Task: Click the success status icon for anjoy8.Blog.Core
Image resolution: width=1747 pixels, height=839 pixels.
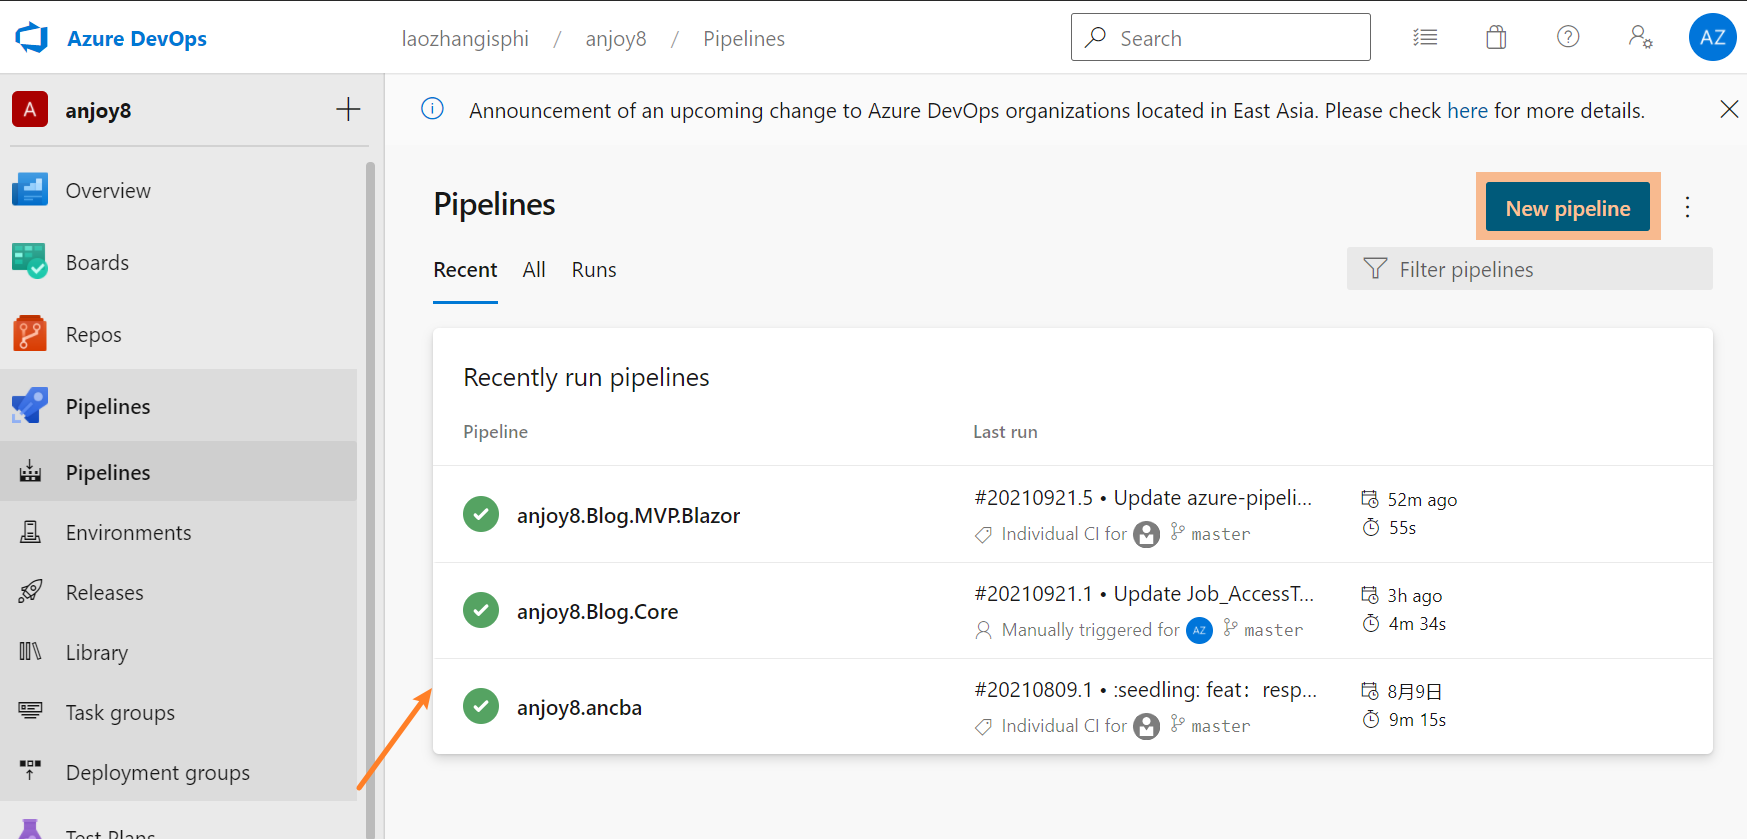Action: point(481,610)
